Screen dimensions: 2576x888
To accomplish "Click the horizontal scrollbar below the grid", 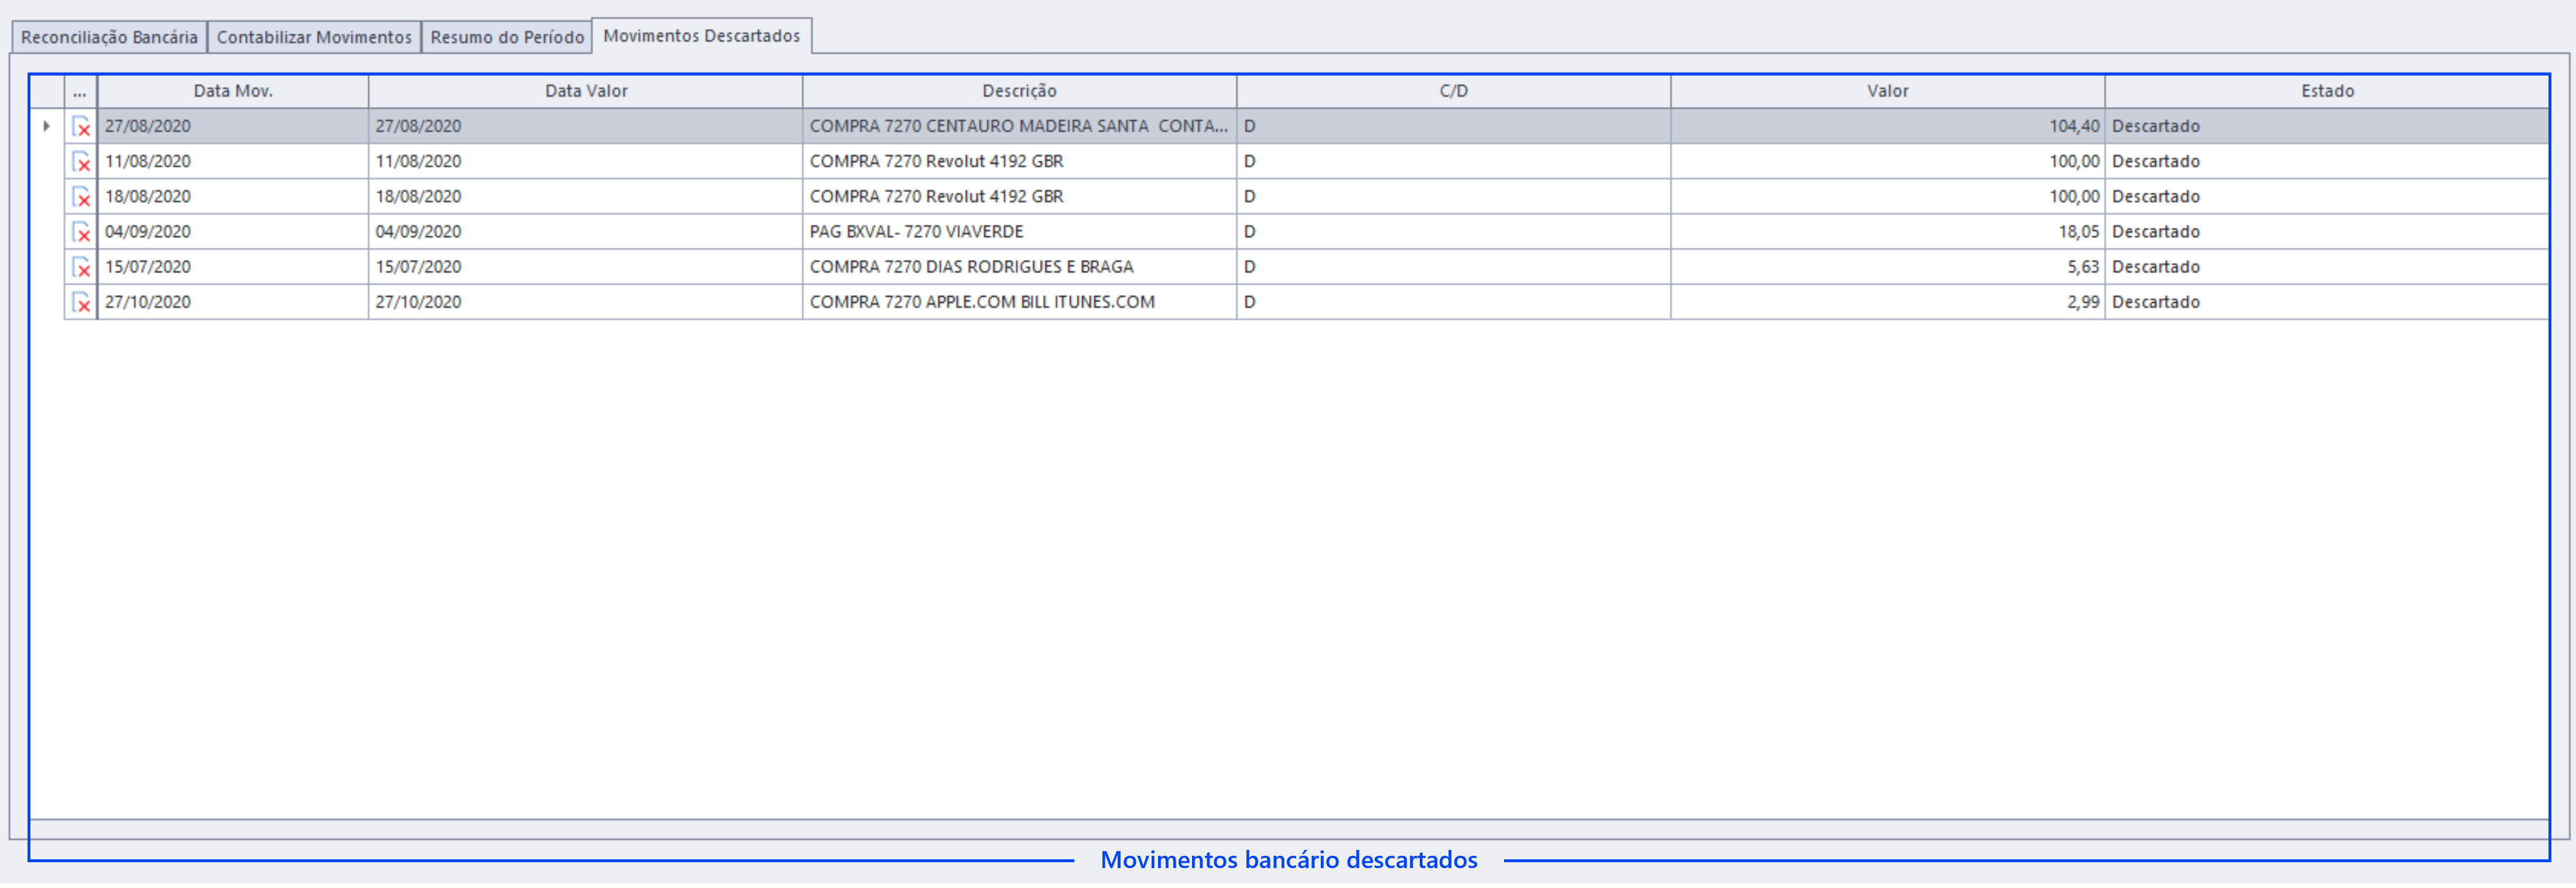I will (1288, 829).
